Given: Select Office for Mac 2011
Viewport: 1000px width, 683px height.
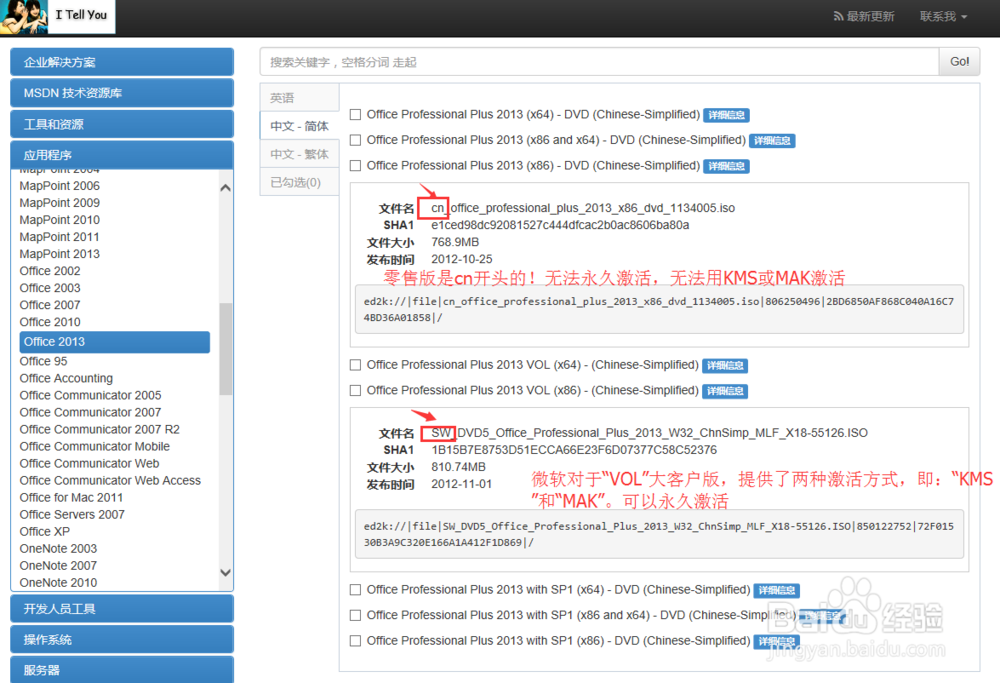Looking at the screenshot, I should [x=71, y=498].
